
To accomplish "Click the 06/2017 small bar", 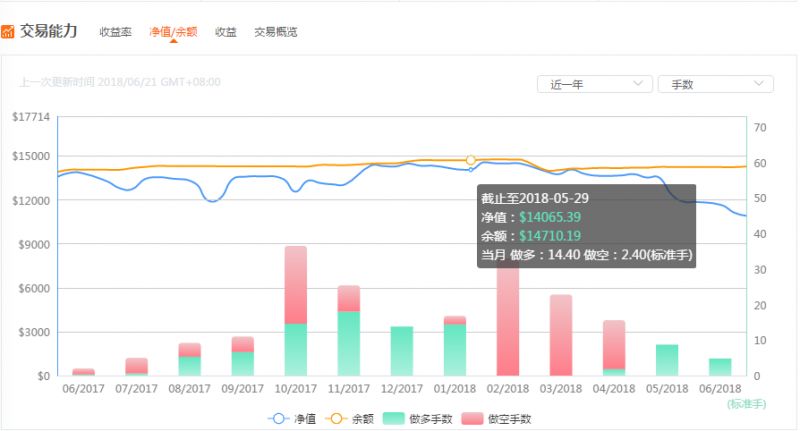I will (84, 372).
